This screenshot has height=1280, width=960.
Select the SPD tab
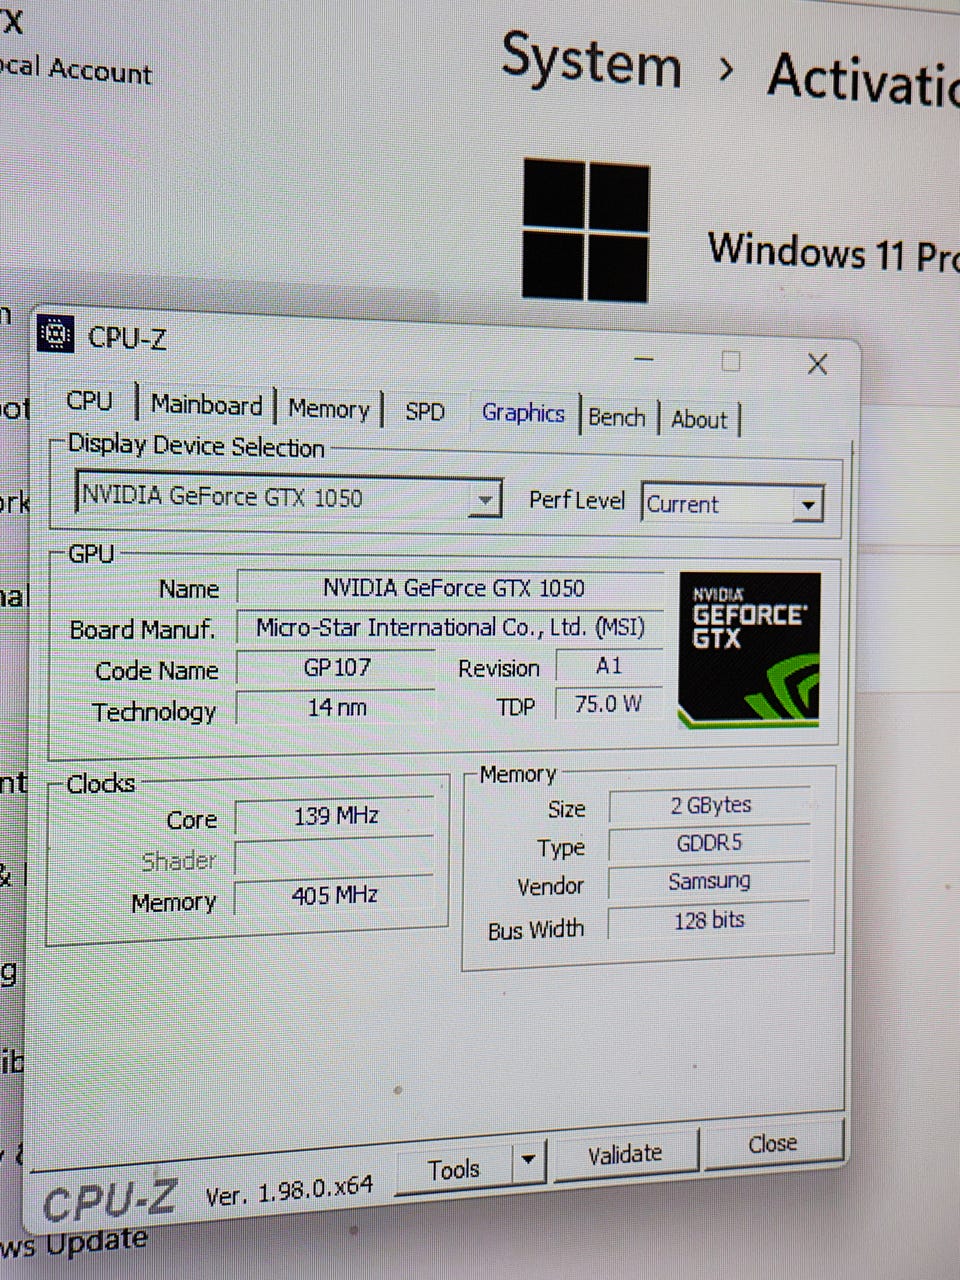(424, 412)
